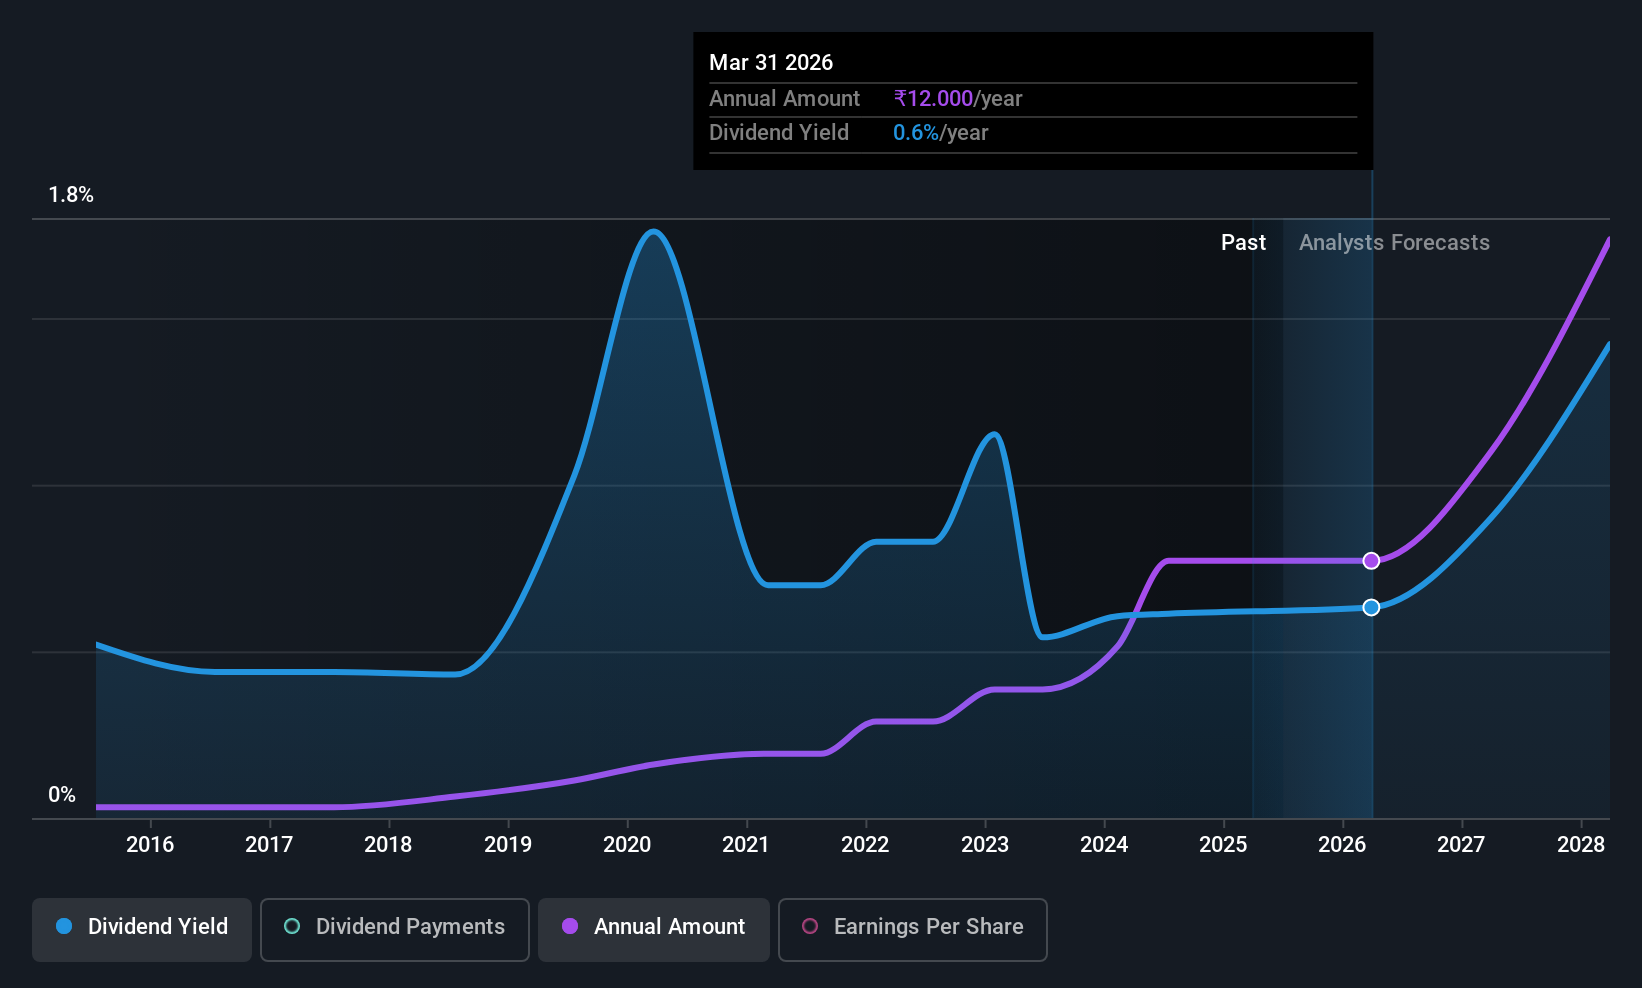Select the purple Annual Amount data point
1642x988 pixels.
pos(1371,561)
